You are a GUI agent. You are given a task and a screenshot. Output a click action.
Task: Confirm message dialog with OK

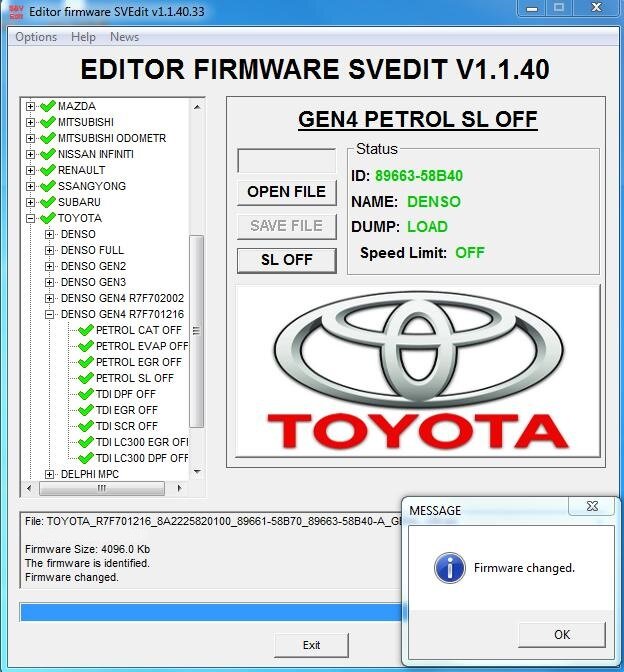coord(562,635)
